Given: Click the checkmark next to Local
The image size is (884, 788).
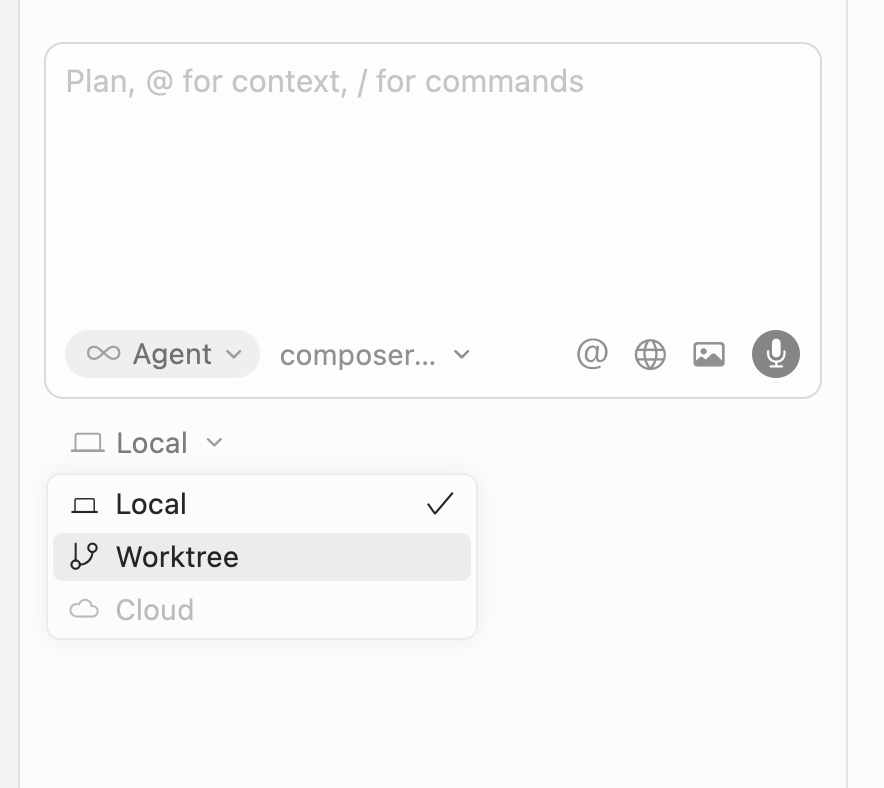Looking at the screenshot, I should (440, 504).
